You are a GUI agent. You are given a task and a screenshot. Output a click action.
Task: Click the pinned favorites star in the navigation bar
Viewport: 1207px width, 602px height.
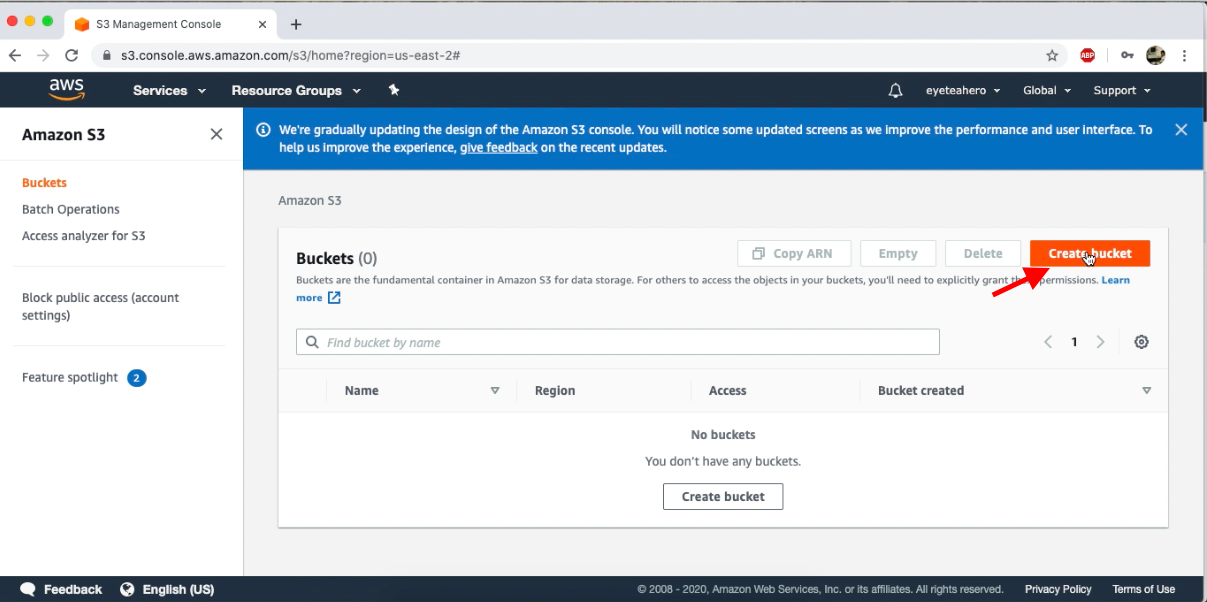(393, 90)
